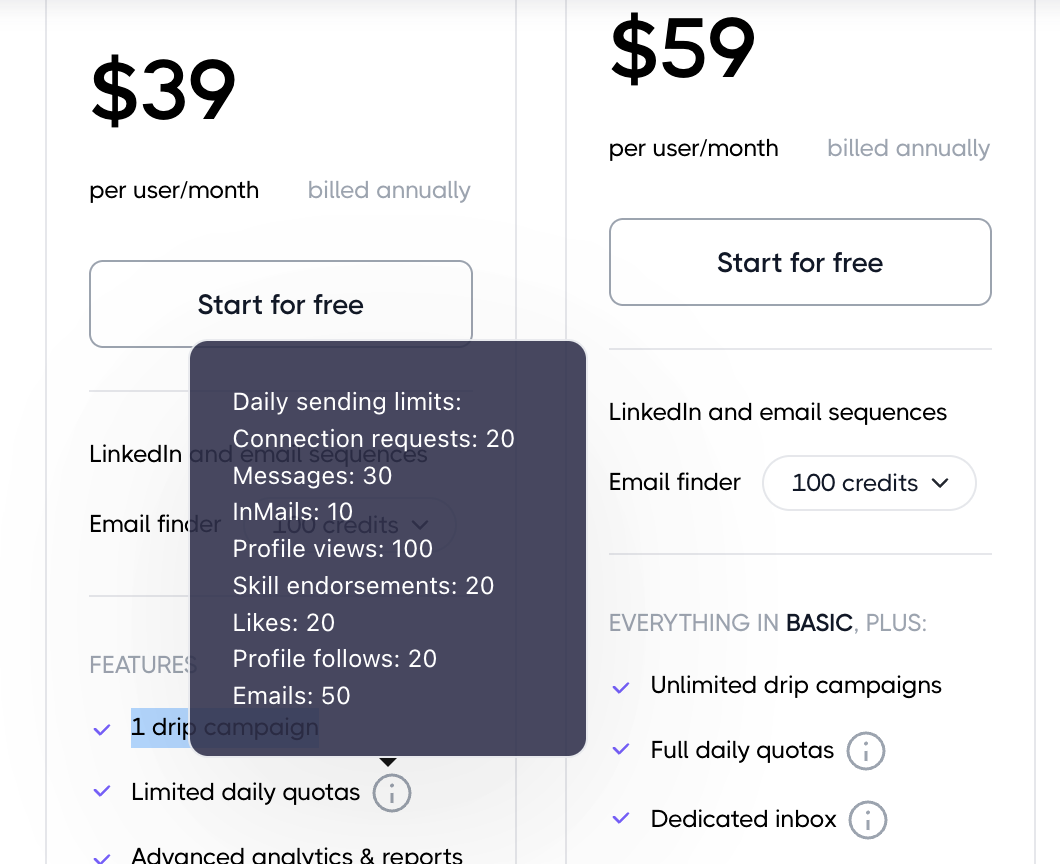Click the Unlimited drip campaigns feature label
The image size is (1060, 864).
pyautogui.click(x=796, y=686)
